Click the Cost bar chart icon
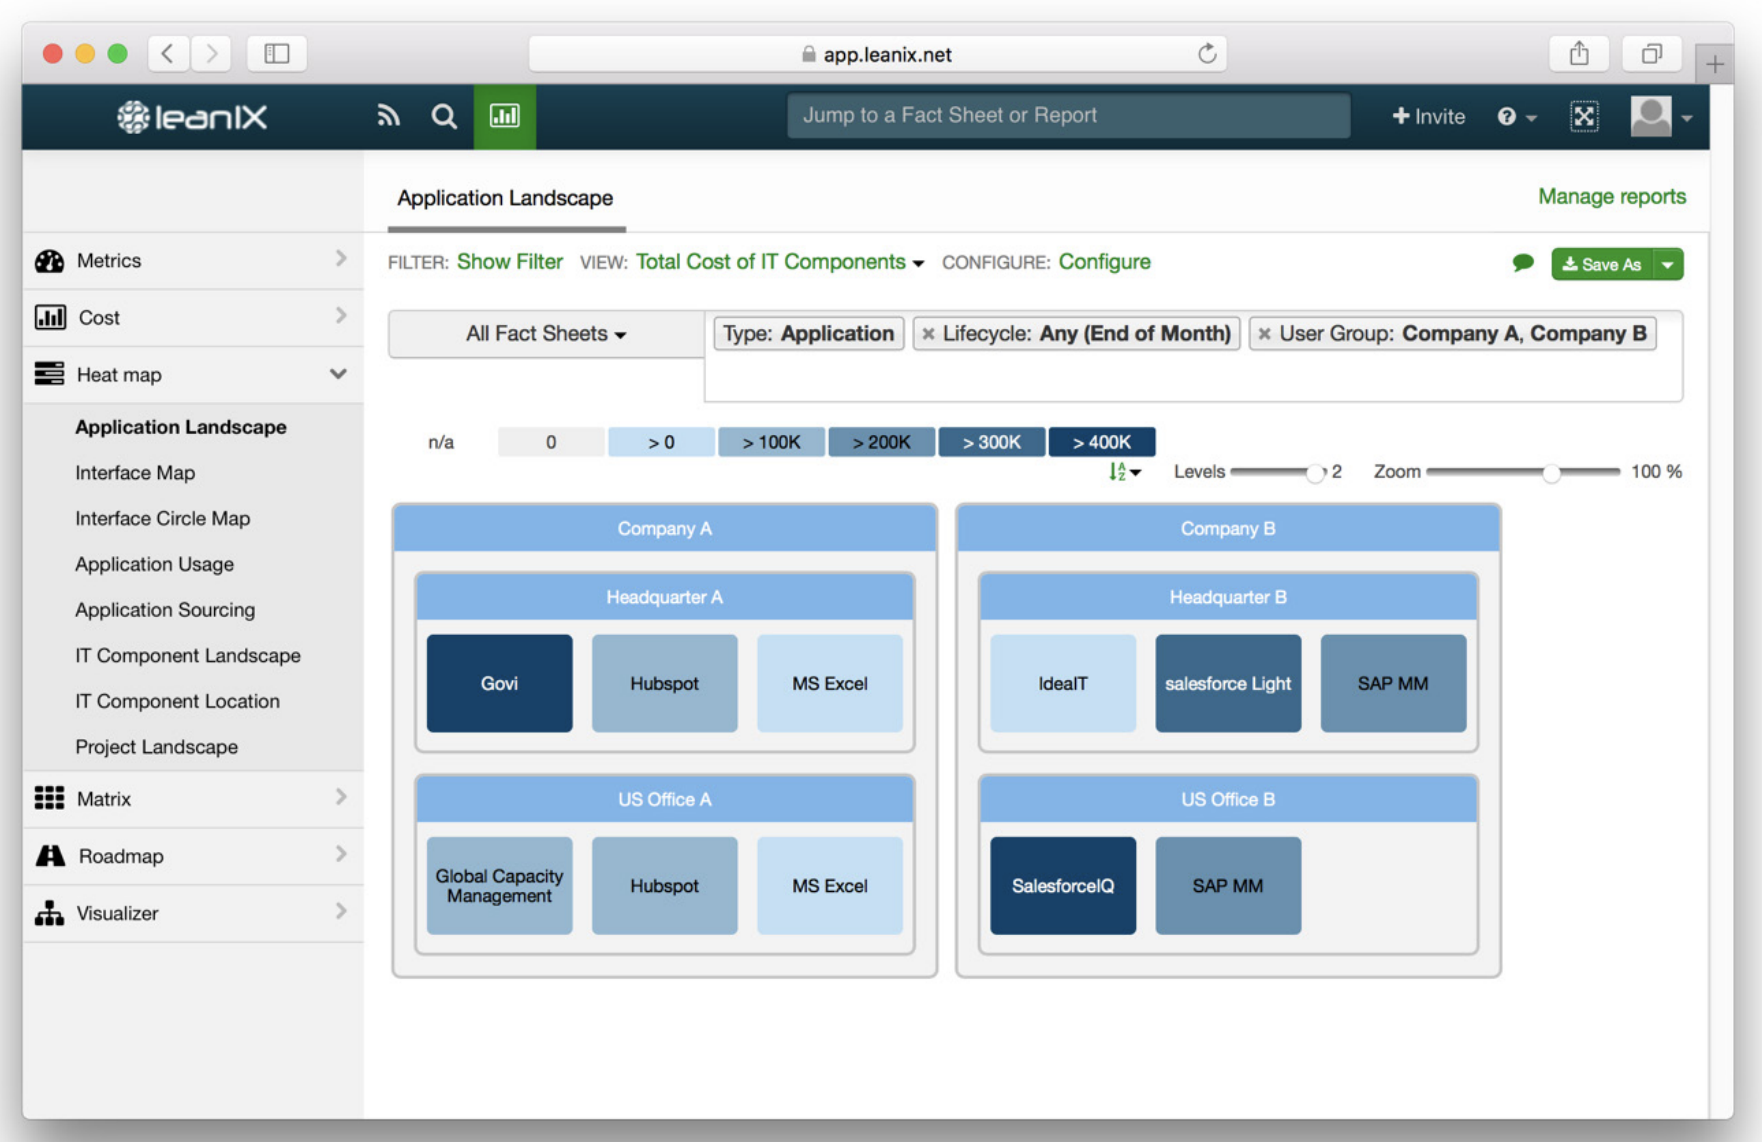The width and height of the screenshot is (1762, 1142). (50, 317)
